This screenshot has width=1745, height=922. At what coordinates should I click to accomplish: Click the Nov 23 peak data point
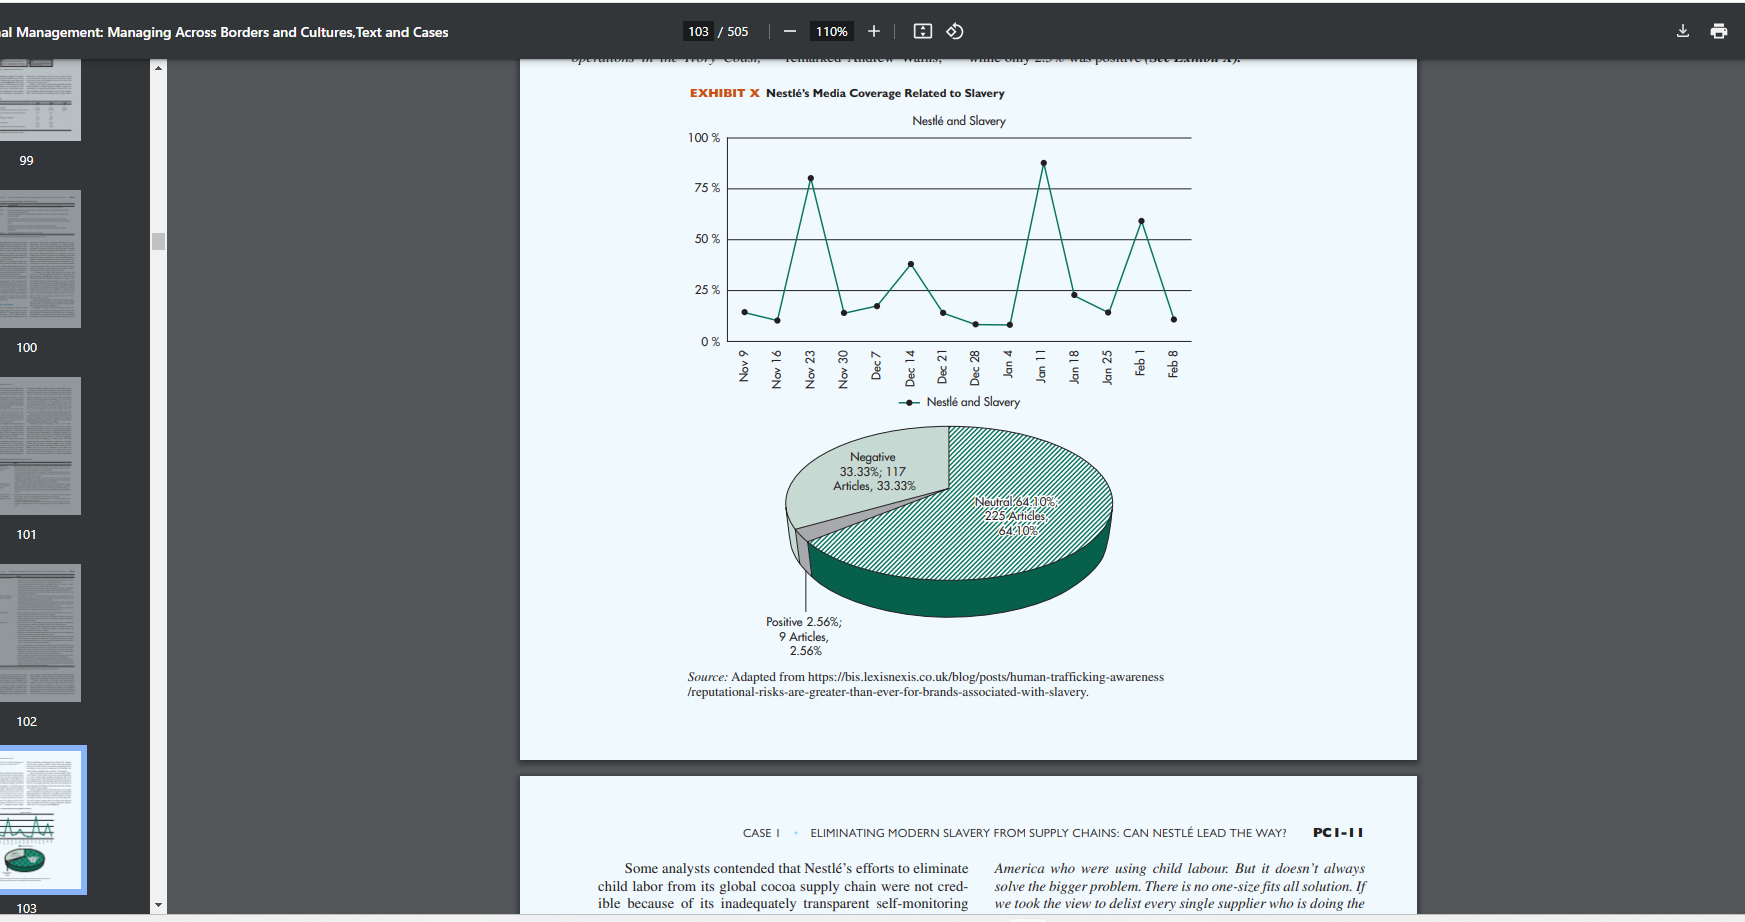[810, 178]
